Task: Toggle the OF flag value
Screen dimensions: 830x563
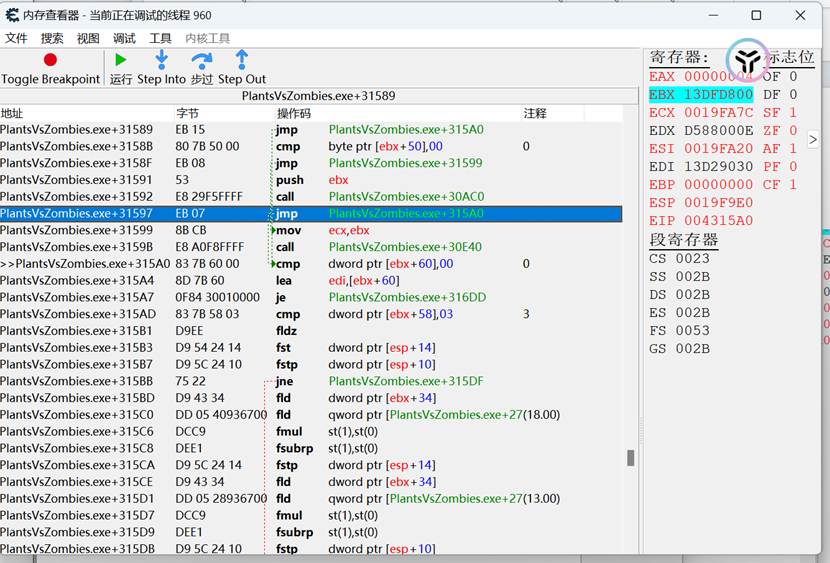Action: (x=780, y=76)
